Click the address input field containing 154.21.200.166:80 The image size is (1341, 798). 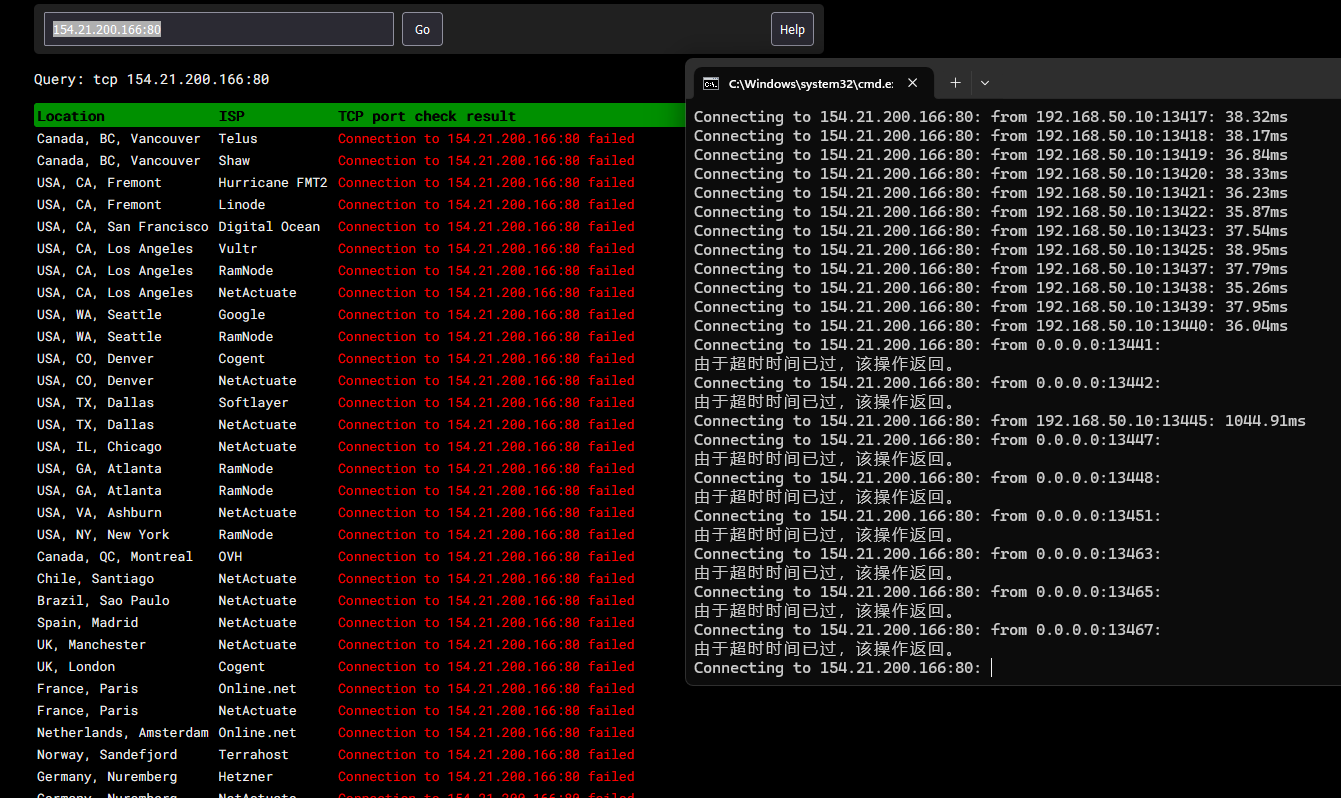[219, 29]
